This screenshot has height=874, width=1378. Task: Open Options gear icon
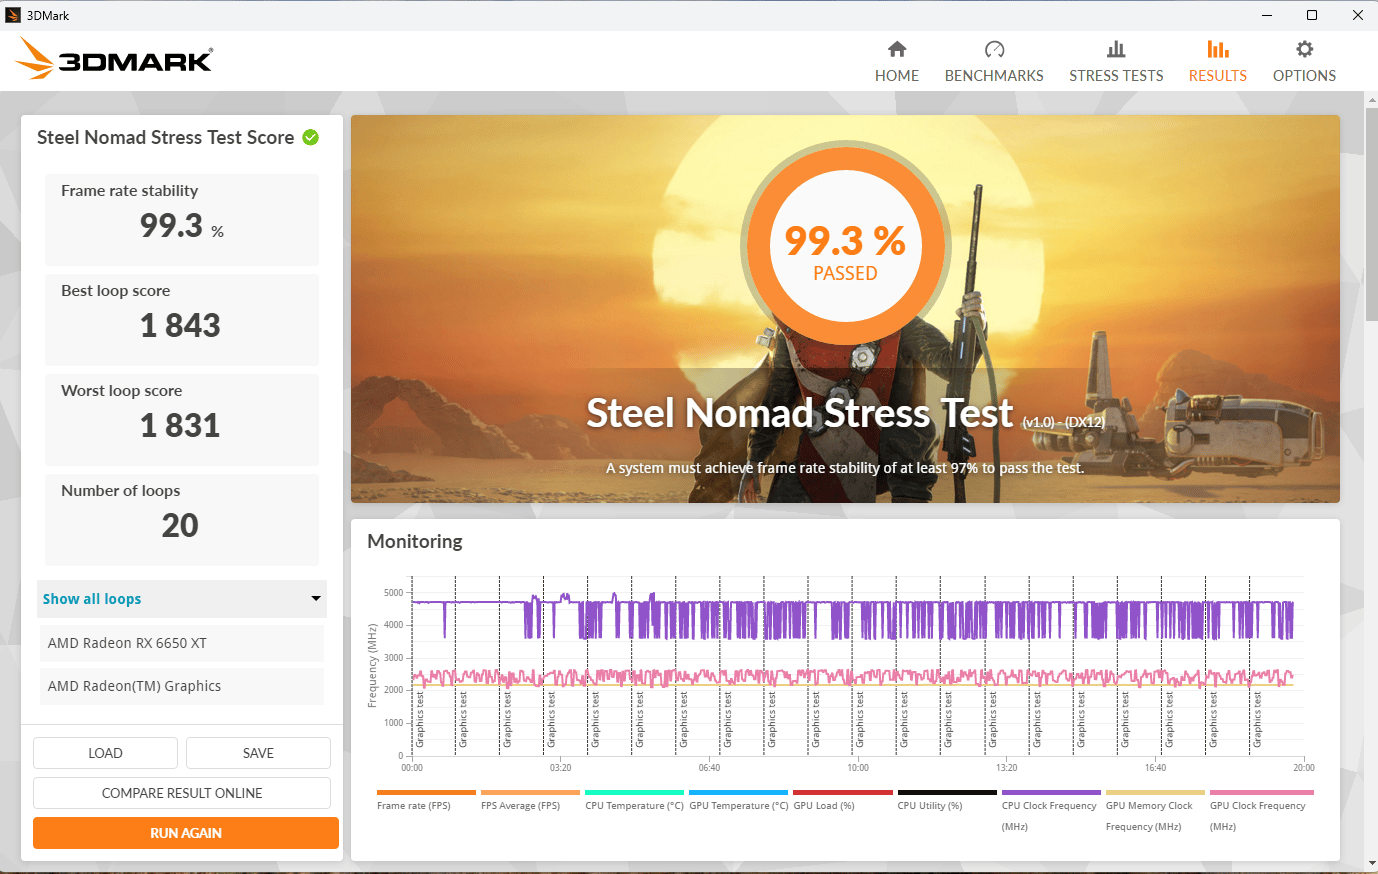click(x=1304, y=49)
